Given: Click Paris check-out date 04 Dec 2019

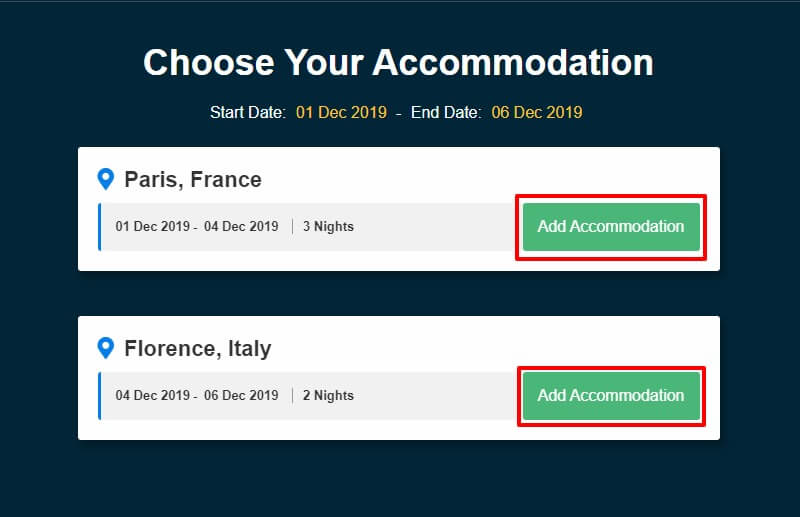Looking at the screenshot, I should pyautogui.click(x=241, y=227).
